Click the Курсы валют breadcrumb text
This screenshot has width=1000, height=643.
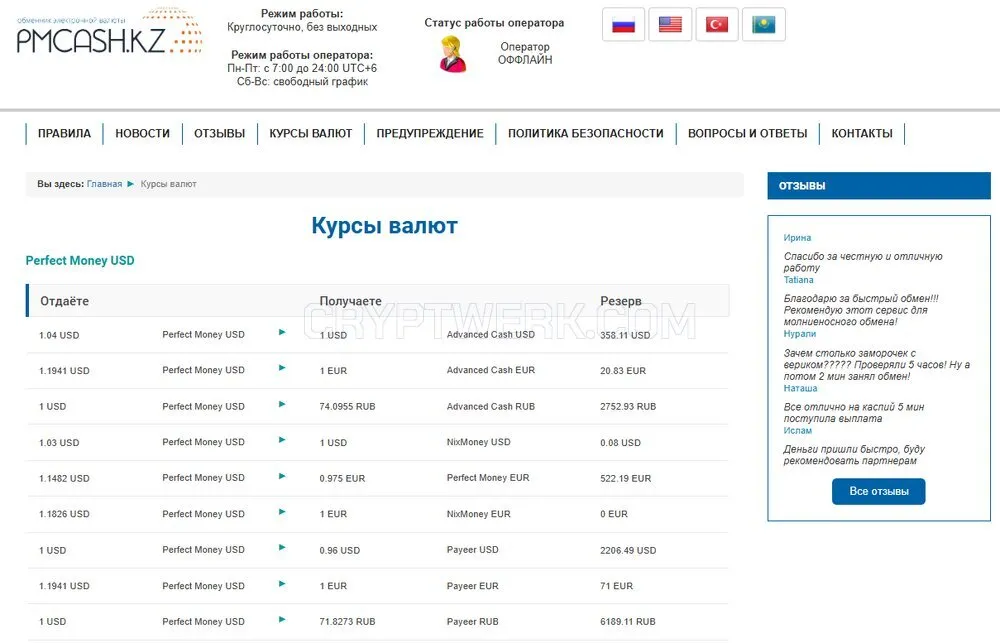[168, 184]
